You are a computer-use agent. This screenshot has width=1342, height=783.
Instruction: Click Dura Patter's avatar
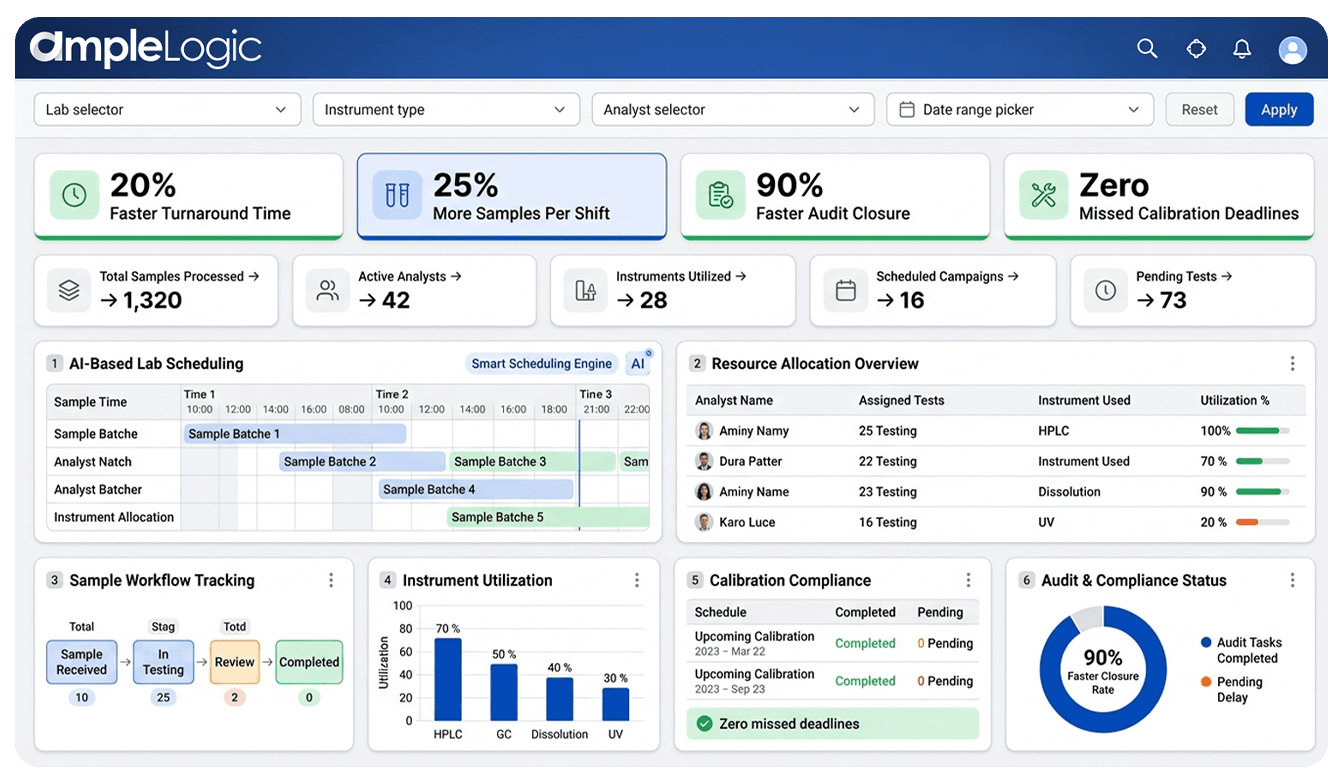tap(704, 461)
